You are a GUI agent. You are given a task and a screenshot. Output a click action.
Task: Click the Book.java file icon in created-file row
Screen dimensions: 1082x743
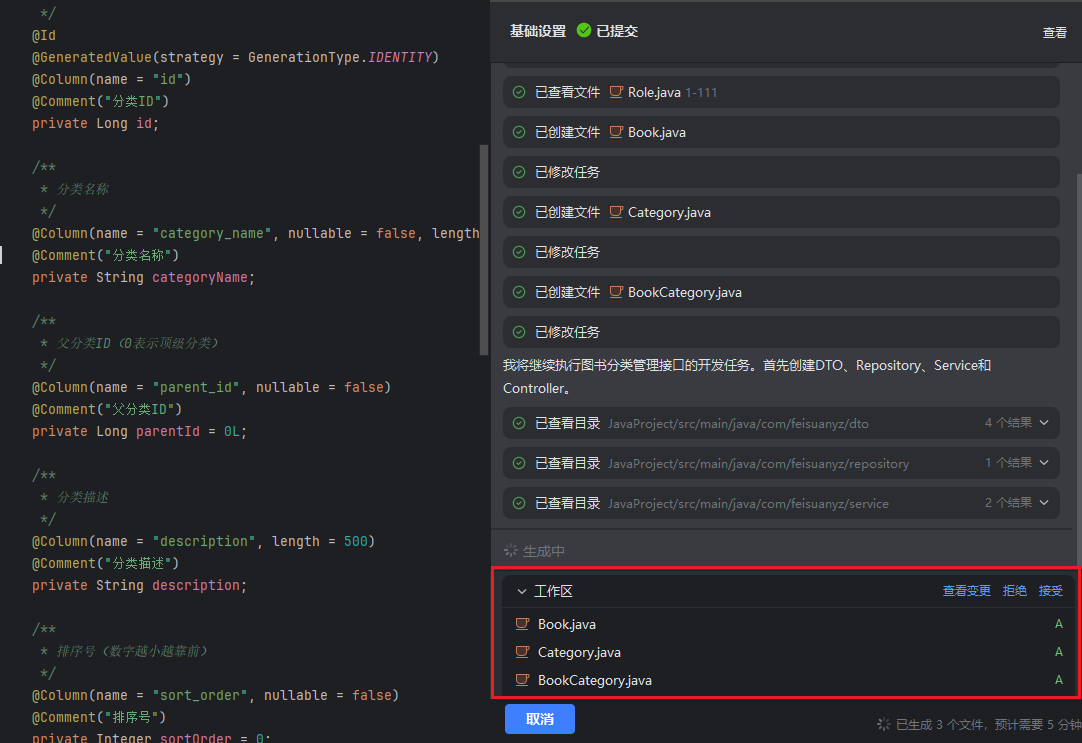pos(616,132)
